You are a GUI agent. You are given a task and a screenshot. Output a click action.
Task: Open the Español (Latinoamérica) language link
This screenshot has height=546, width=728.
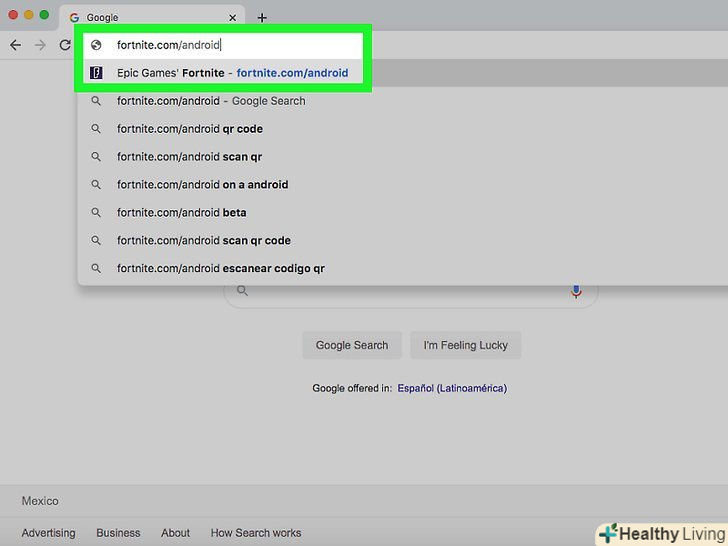point(452,388)
